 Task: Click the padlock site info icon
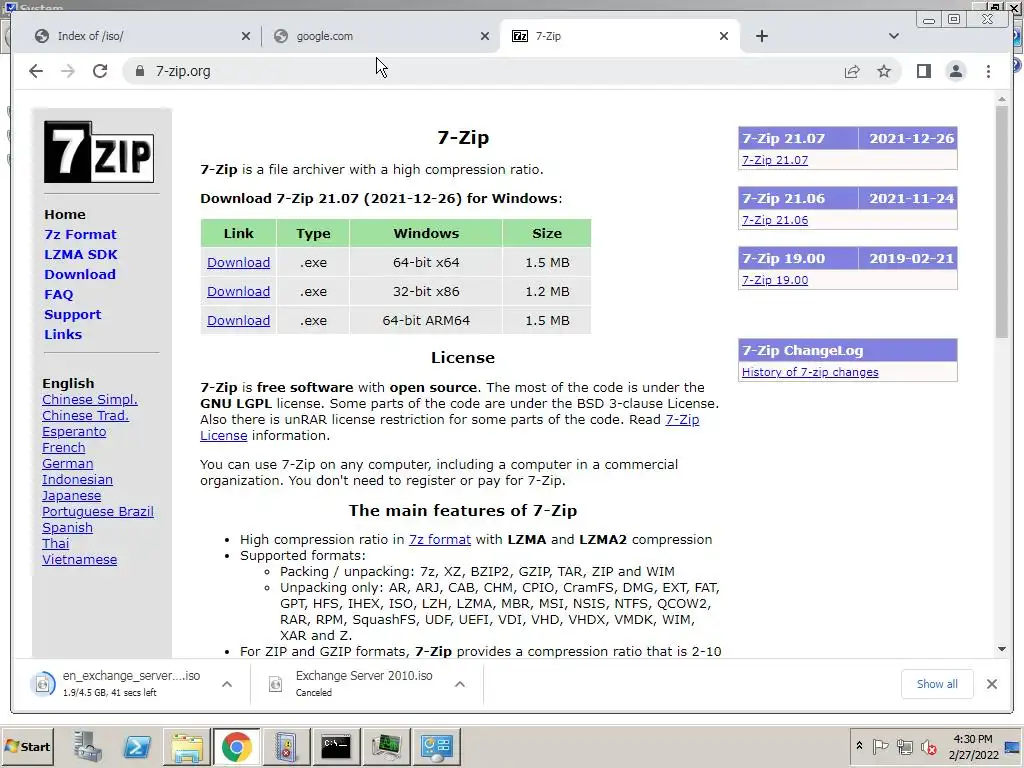140,71
